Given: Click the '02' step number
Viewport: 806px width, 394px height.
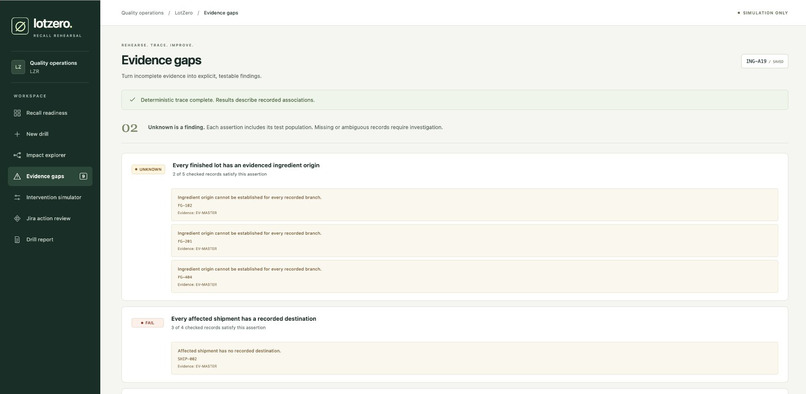Looking at the screenshot, I should coord(130,128).
